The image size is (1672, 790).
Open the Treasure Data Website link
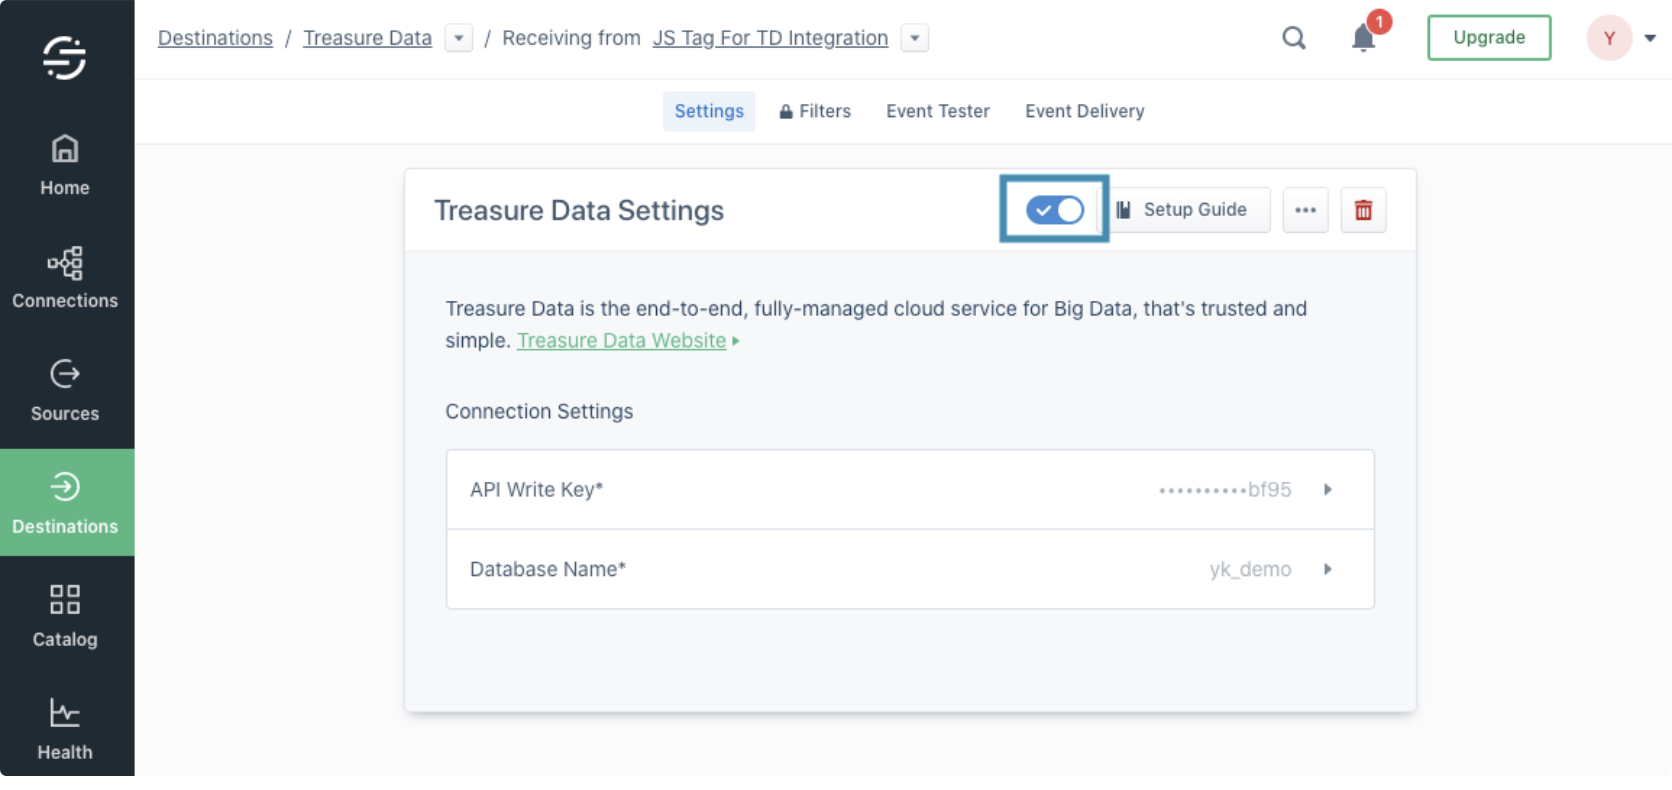point(621,341)
